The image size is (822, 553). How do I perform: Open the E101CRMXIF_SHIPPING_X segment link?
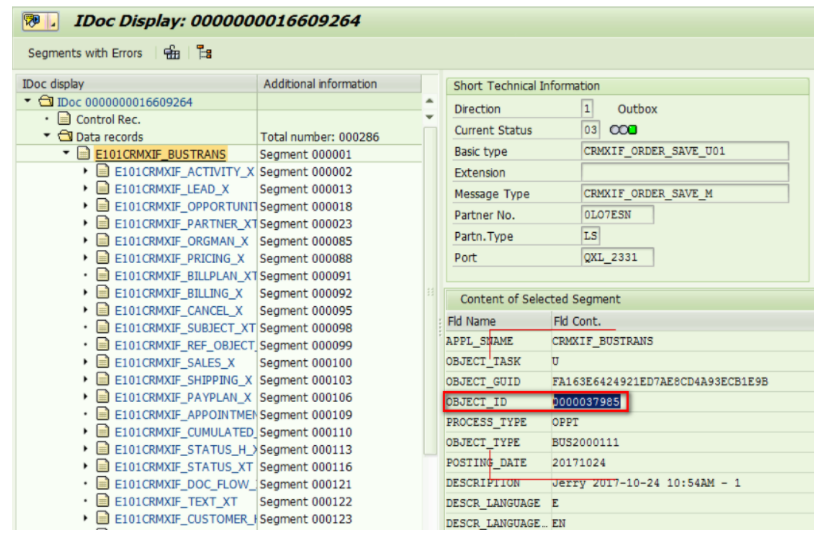point(183,380)
